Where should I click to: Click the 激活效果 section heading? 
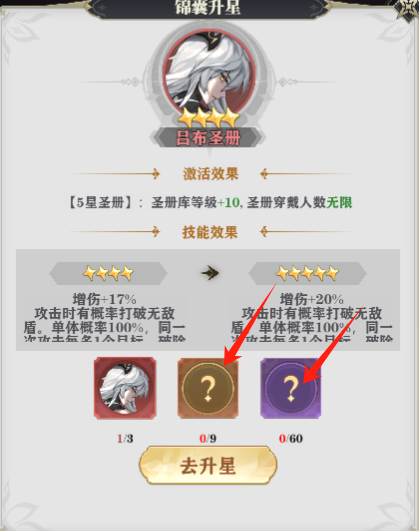211,174
